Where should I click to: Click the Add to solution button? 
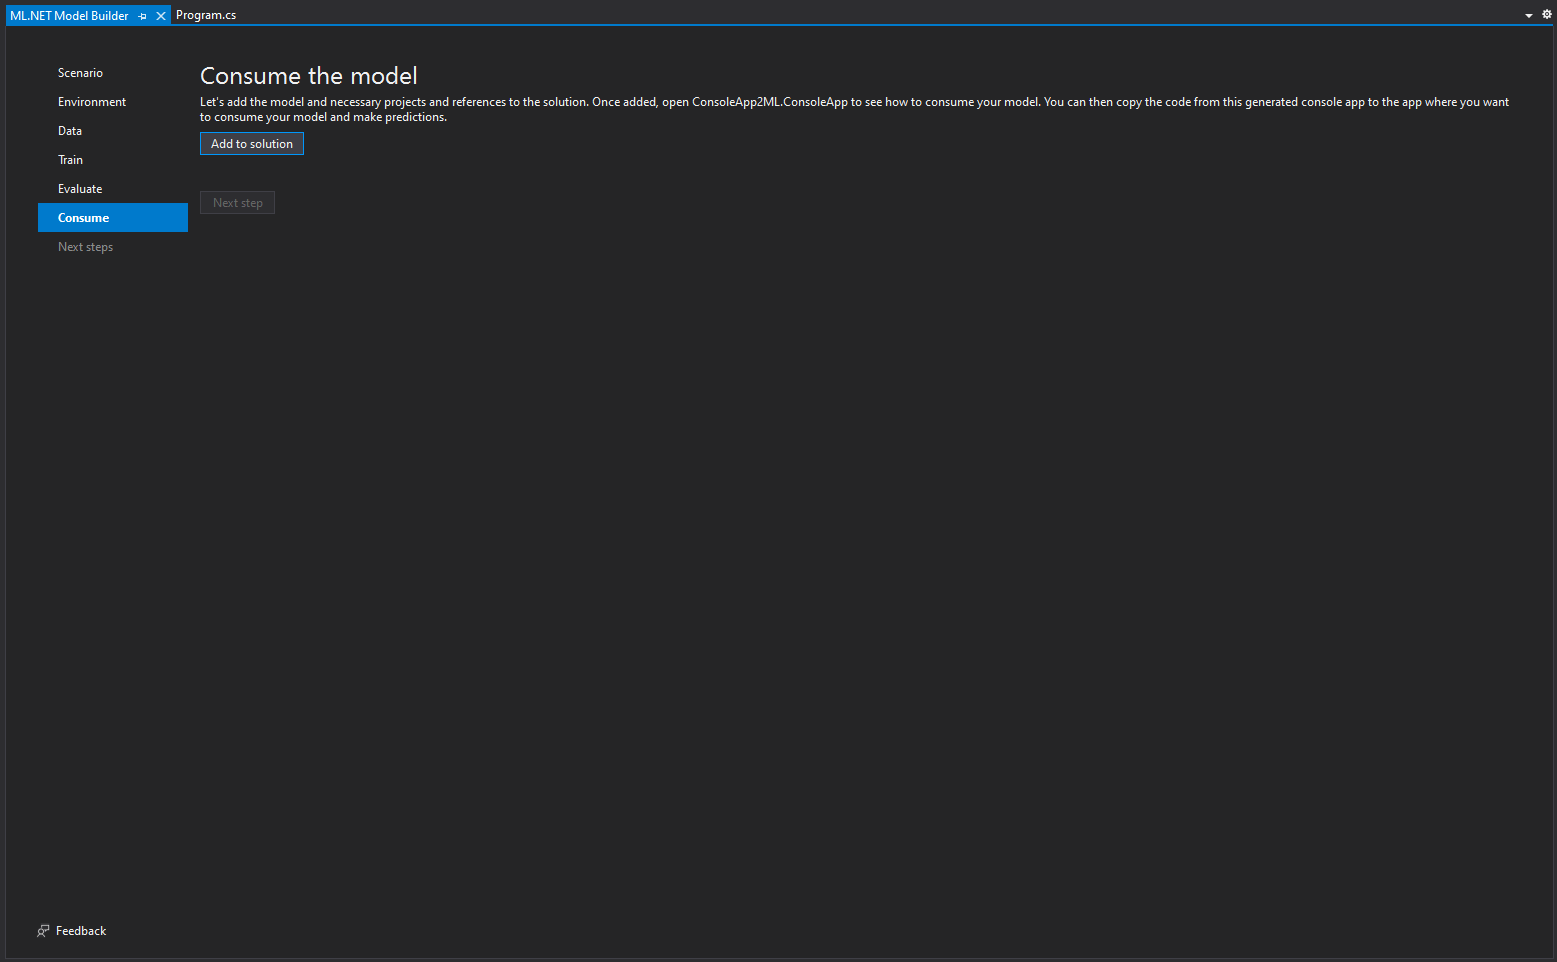pos(252,144)
